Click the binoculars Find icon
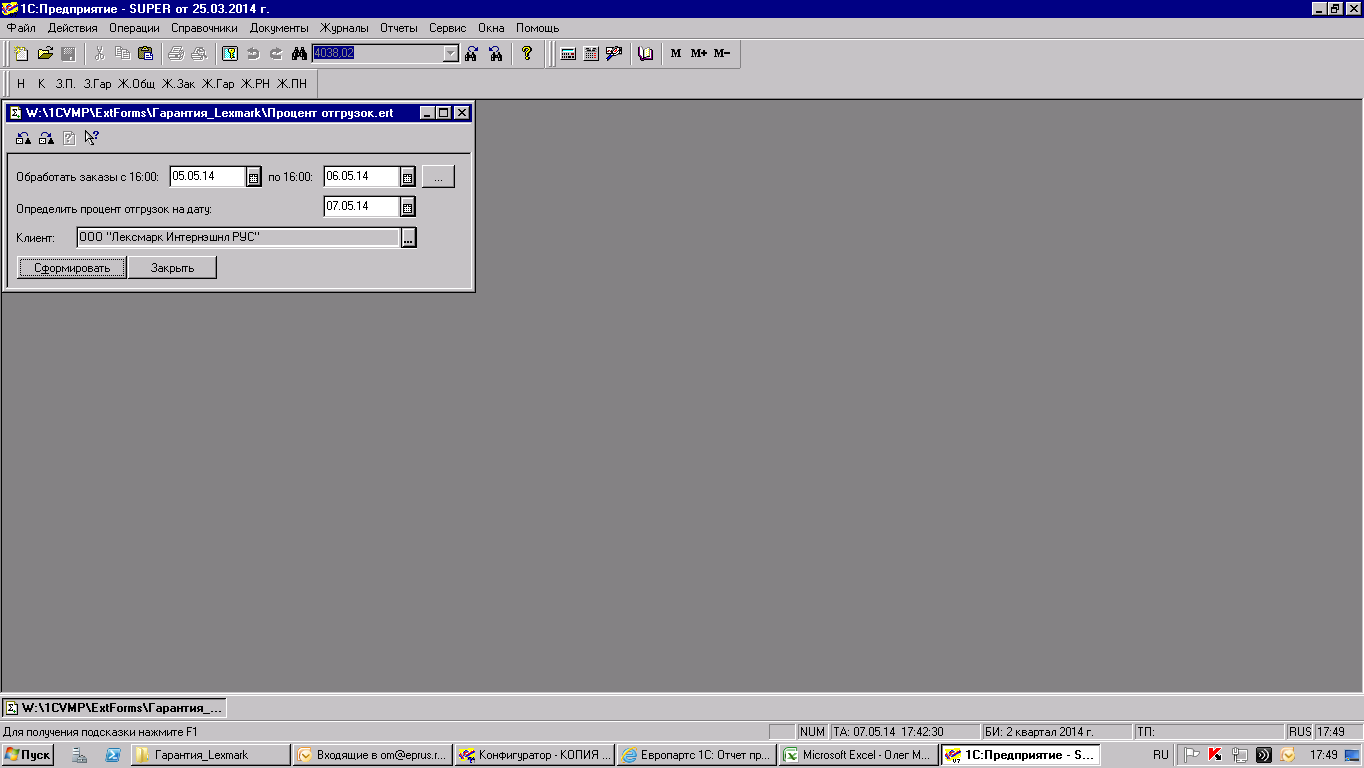This screenshot has width=1364, height=768. [298, 54]
